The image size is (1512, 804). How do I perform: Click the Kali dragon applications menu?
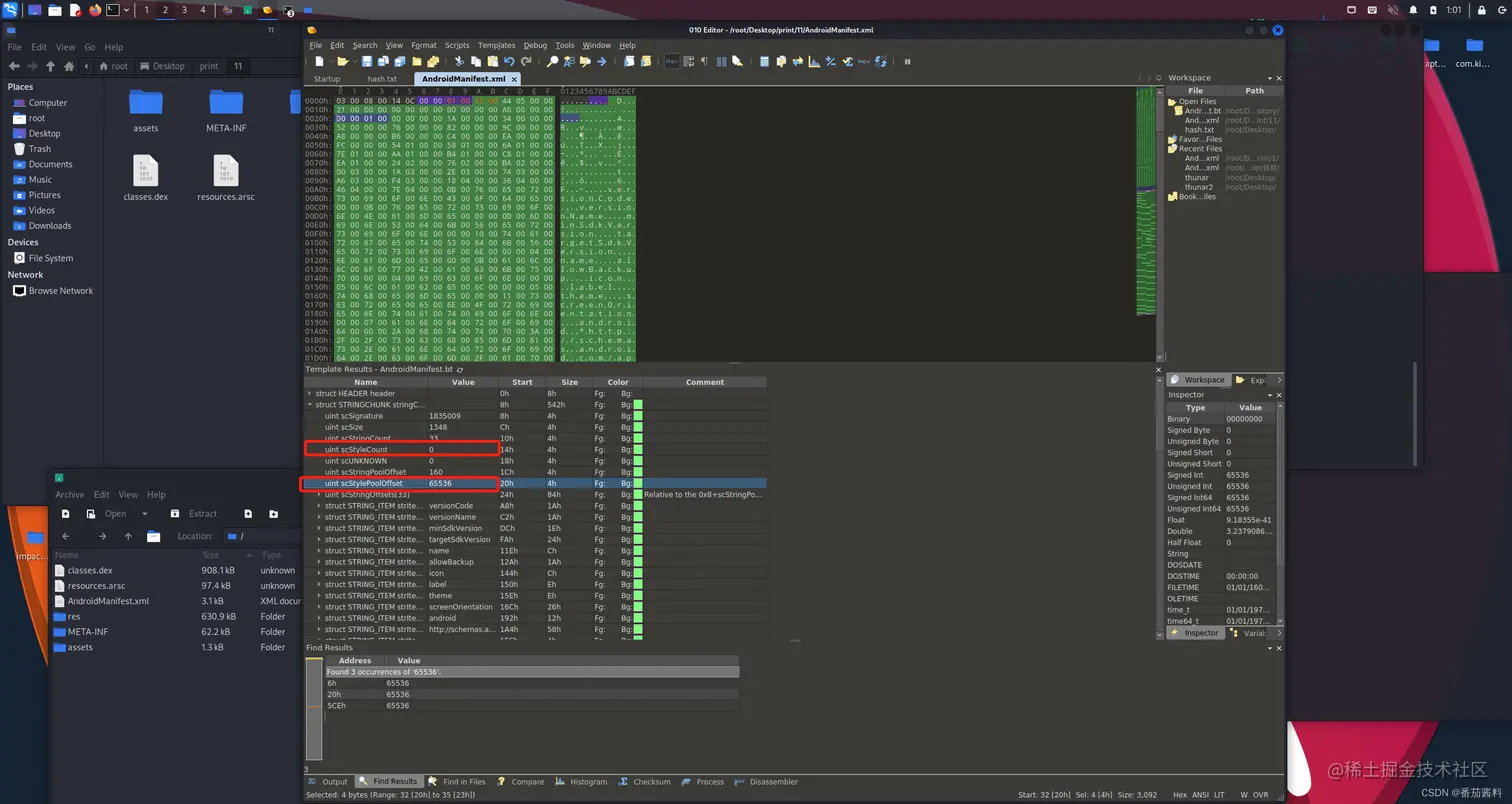coord(10,10)
